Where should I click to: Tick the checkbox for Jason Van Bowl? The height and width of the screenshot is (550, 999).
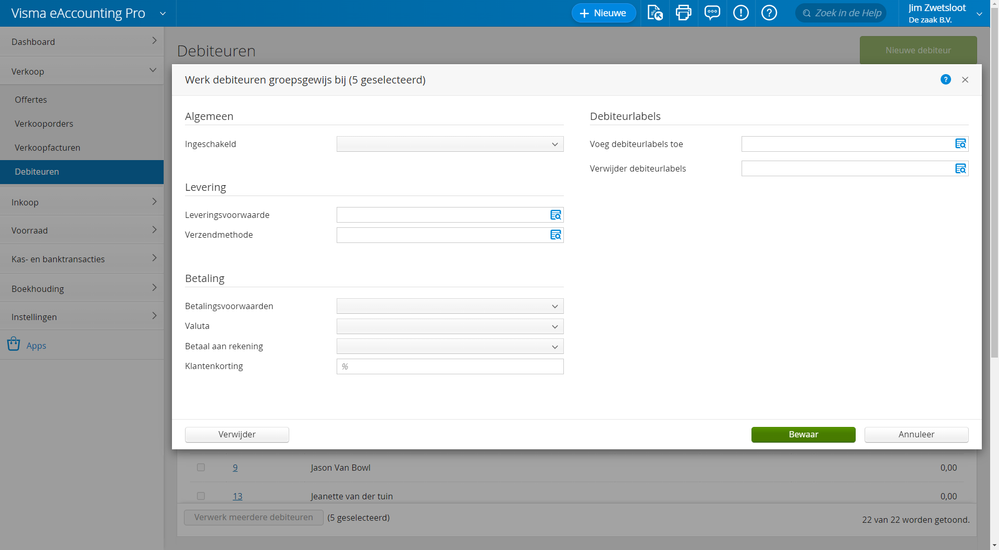(201, 467)
